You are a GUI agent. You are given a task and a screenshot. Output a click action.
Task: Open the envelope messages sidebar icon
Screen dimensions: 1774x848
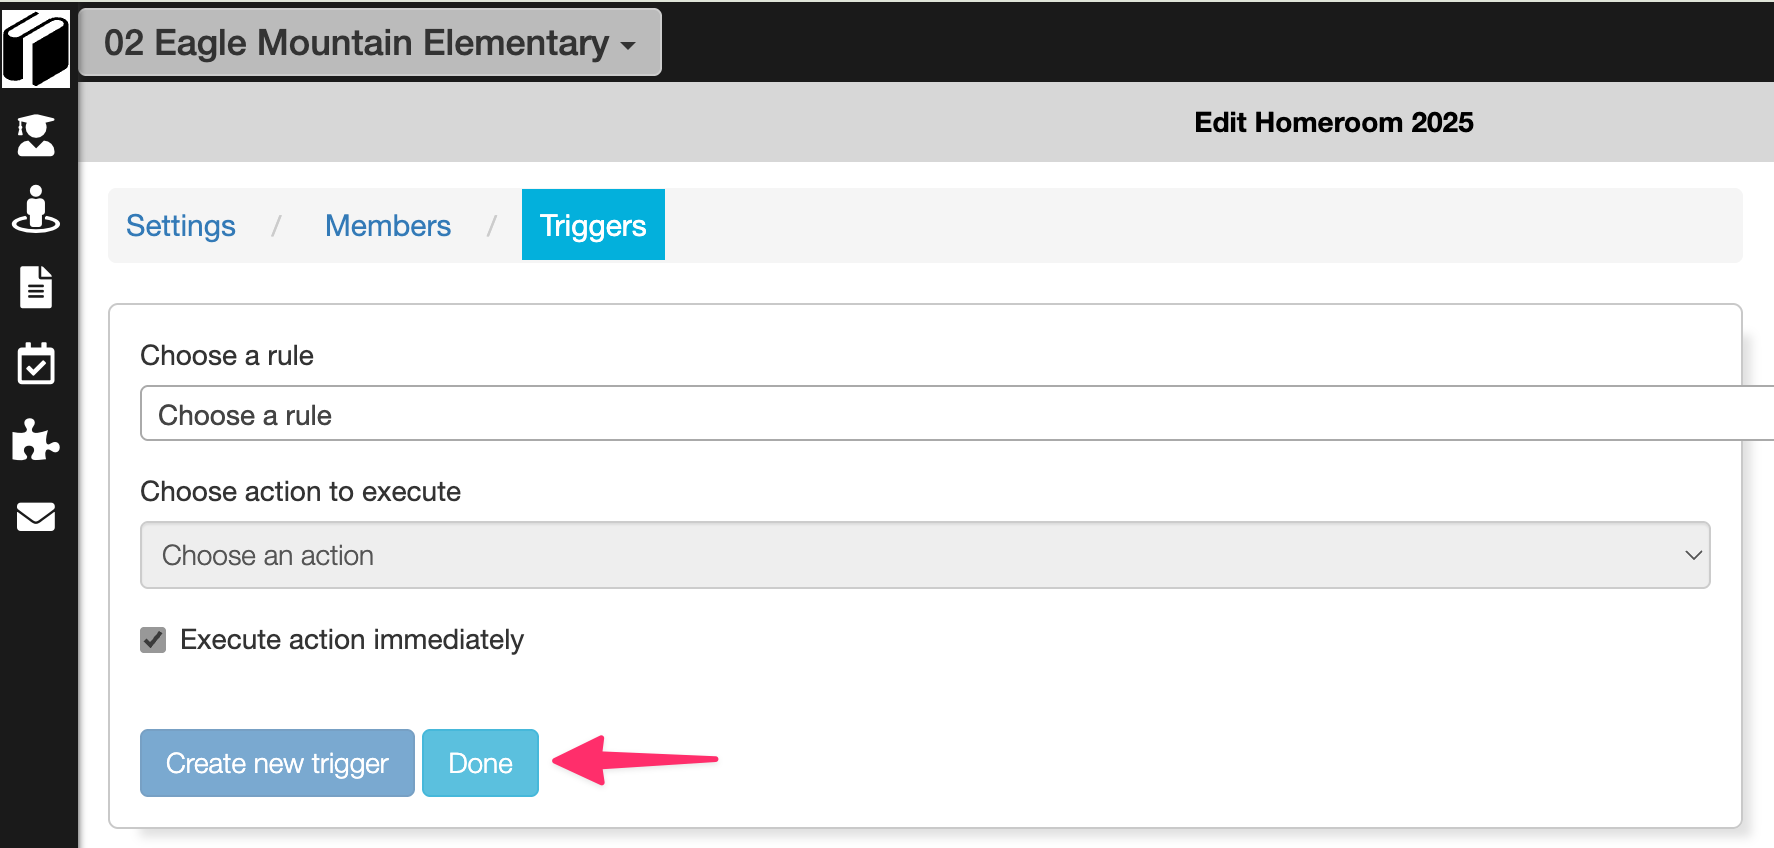(36, 516)
